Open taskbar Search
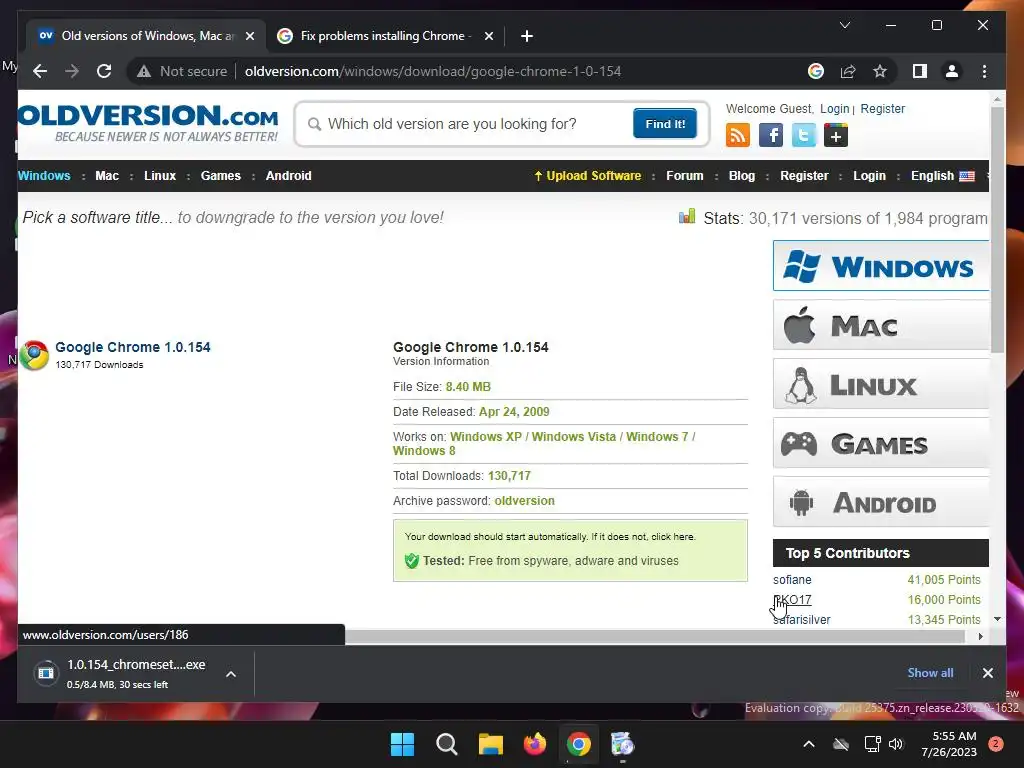Screen dimensions: 1024x768 [447, 744]
